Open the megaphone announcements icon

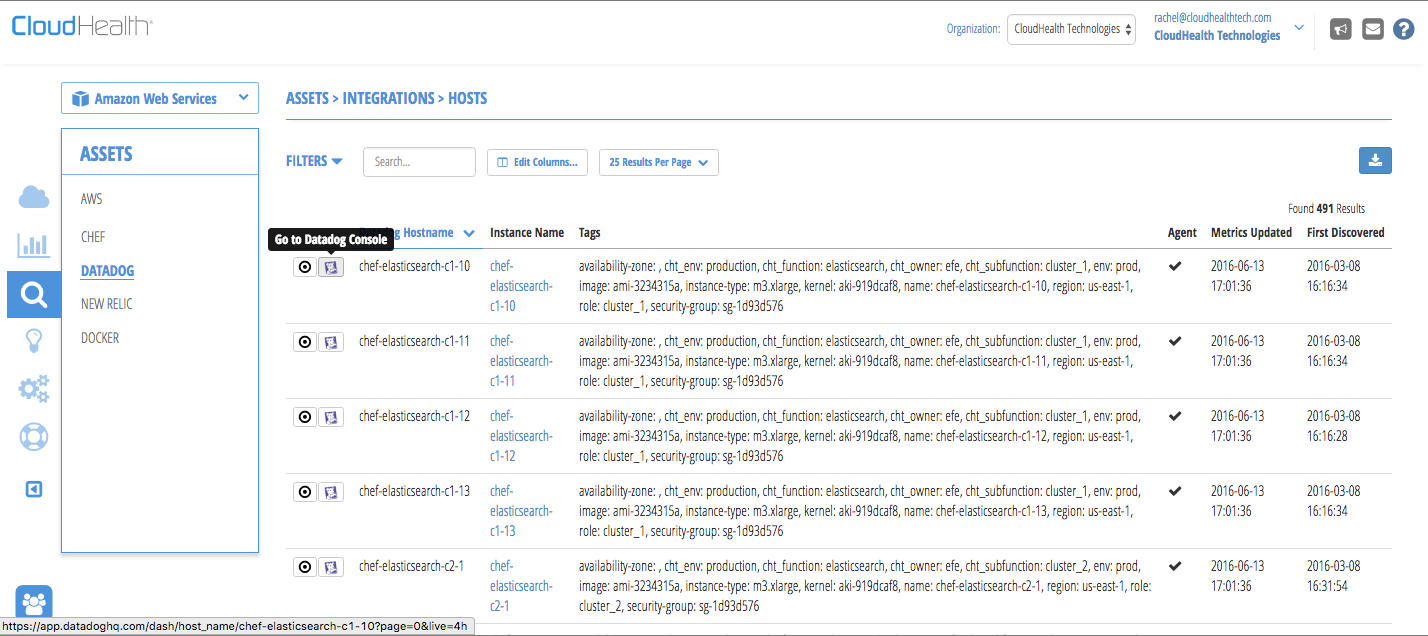pyautogui.click(x=1341, y=29)
